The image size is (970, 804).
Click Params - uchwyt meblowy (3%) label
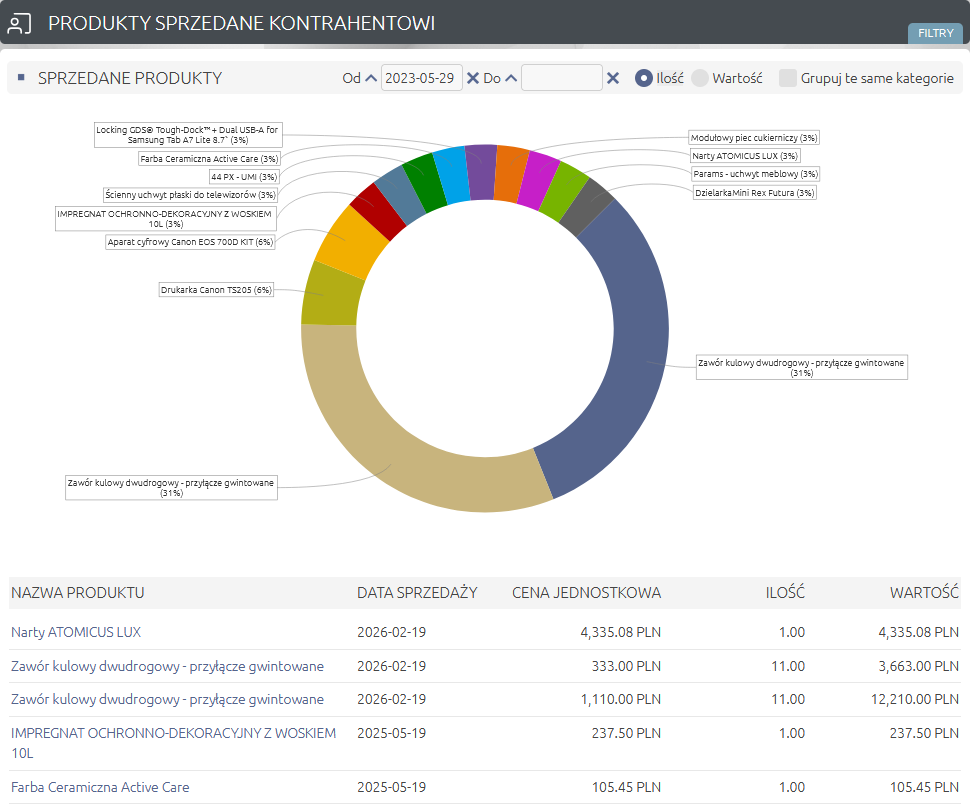click(755, 174)
